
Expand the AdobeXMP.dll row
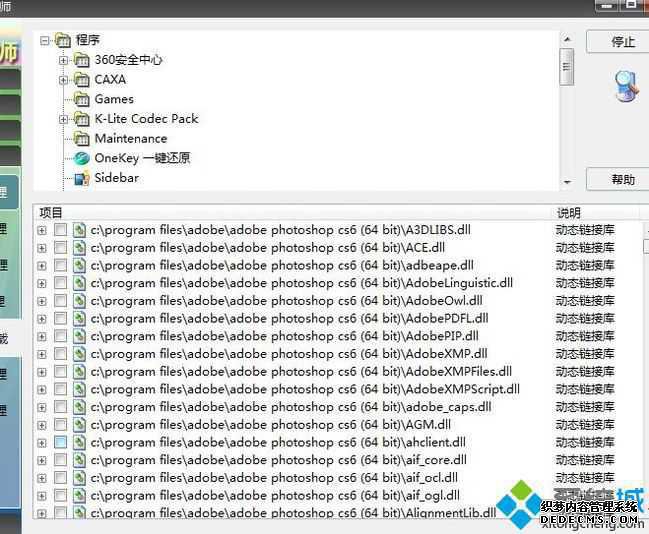coord(42,354)
